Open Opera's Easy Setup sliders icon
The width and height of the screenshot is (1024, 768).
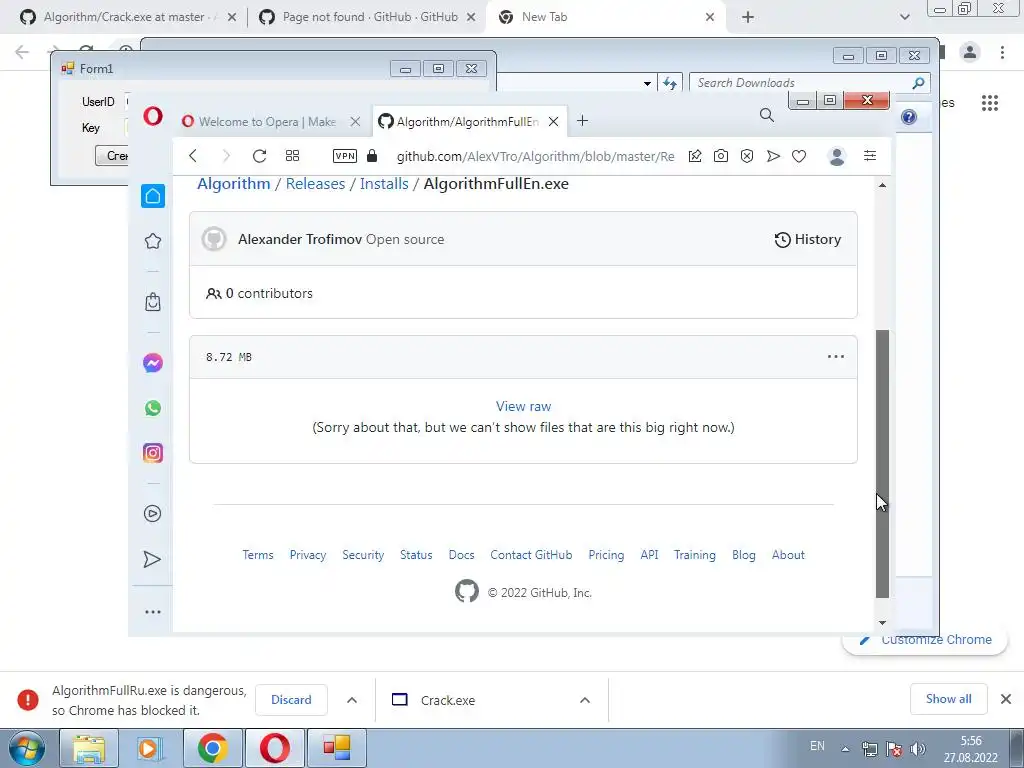pos(870,155)
